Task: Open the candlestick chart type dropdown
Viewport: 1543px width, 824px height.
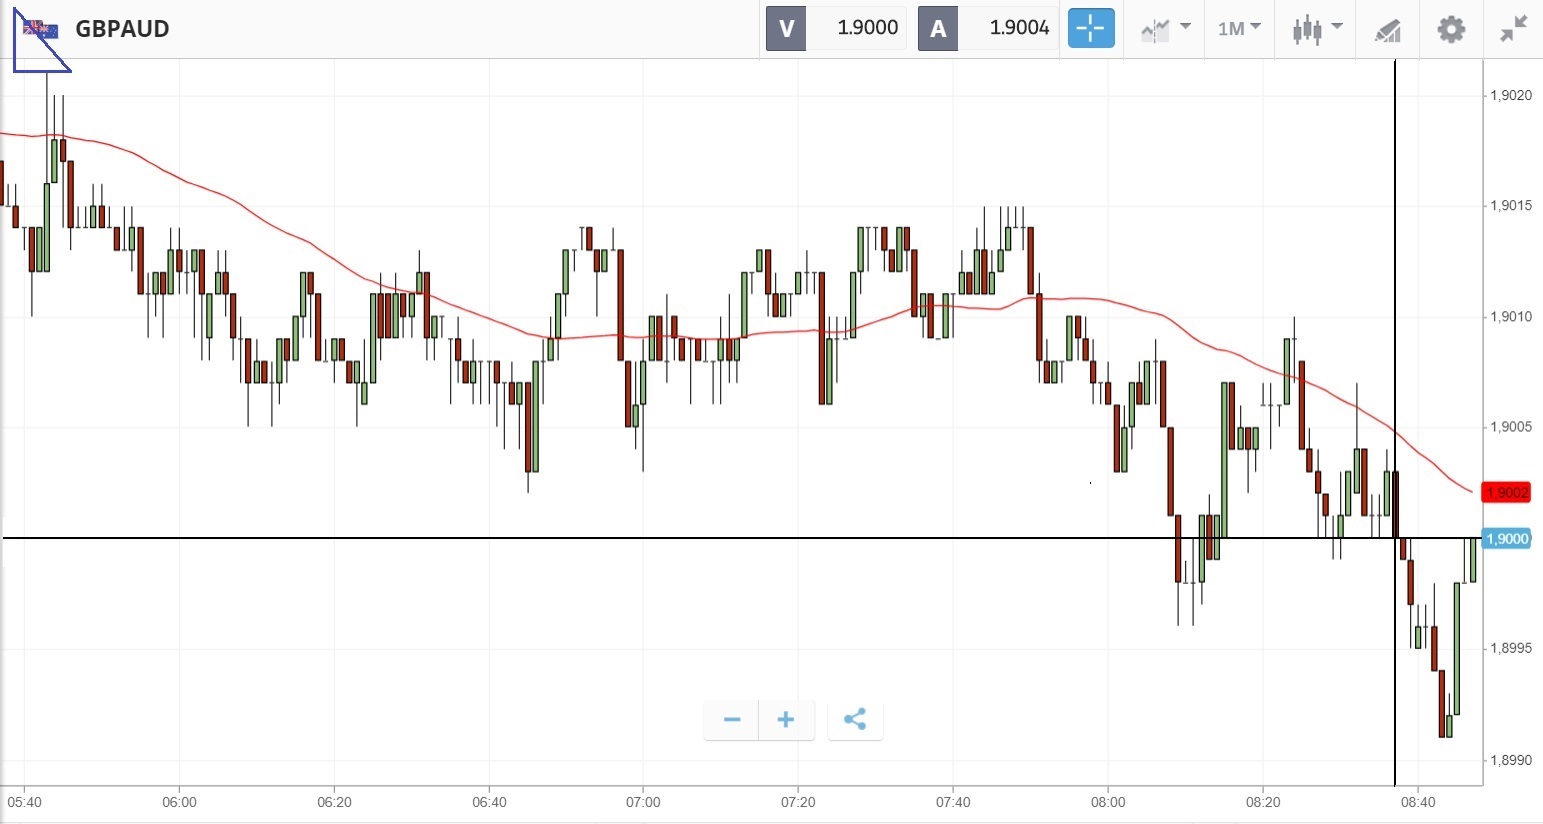Action: click(1317, 29)
